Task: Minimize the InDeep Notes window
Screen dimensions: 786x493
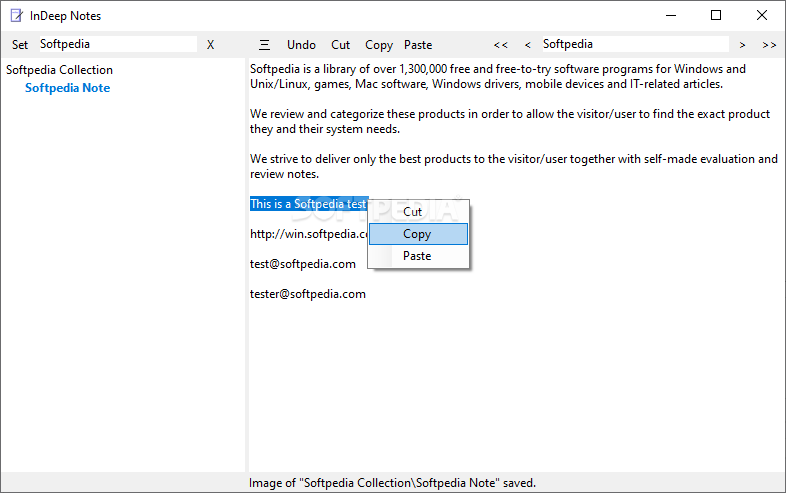Action: (671, 16)
